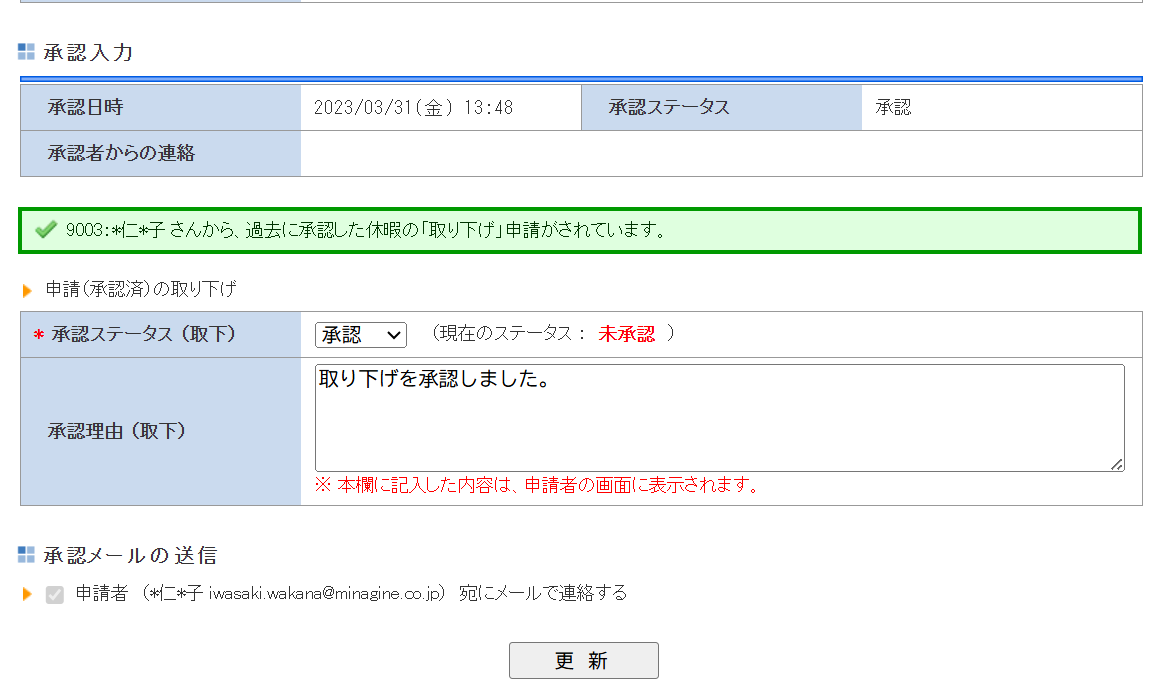Click the red 未承認 current status text
Screen dimensions: 1155x690
tap(627, 334)
